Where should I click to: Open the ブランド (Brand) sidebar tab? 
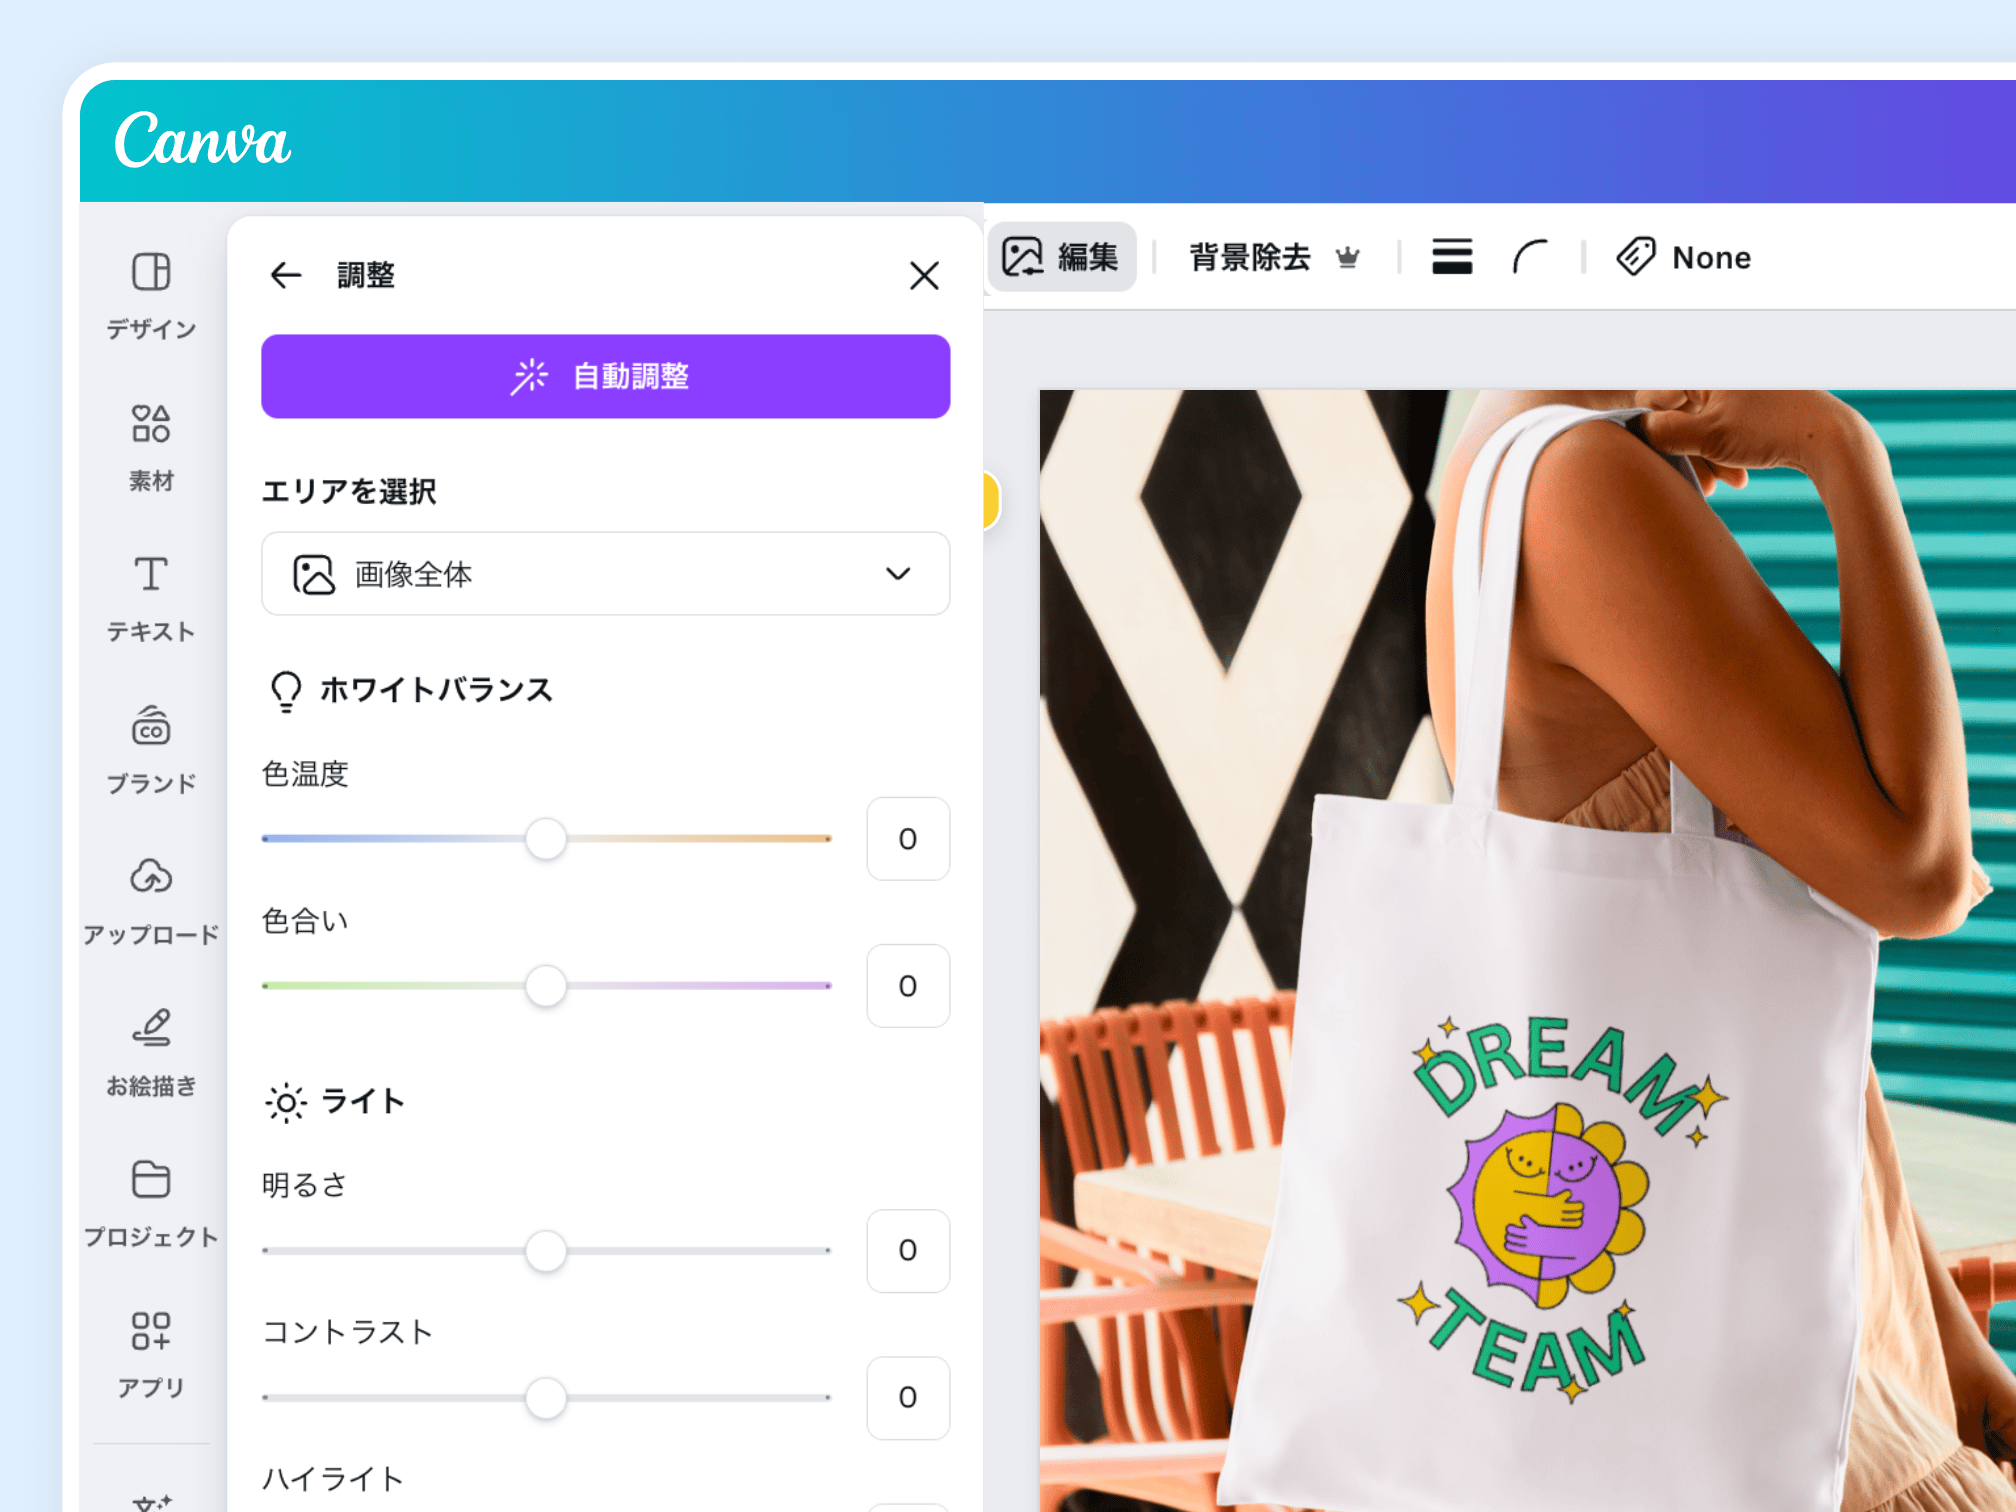click(151, 750)
